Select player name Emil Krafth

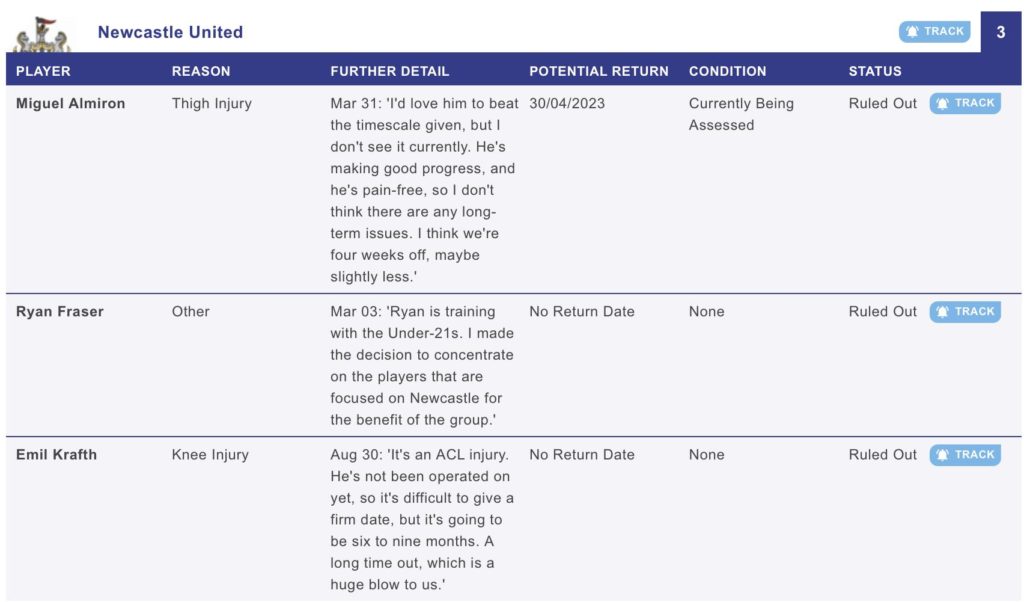click(56, 454)
